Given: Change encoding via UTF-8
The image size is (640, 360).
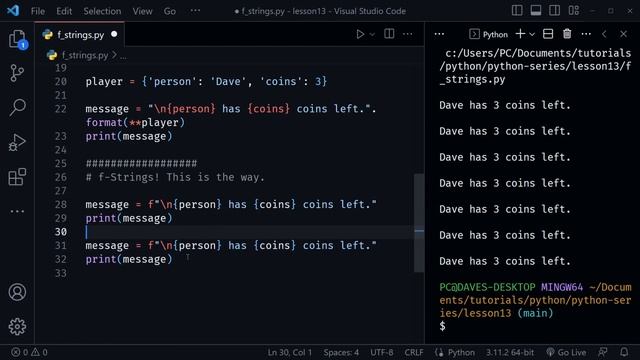Looking at the screenshot, I should 382,352.
